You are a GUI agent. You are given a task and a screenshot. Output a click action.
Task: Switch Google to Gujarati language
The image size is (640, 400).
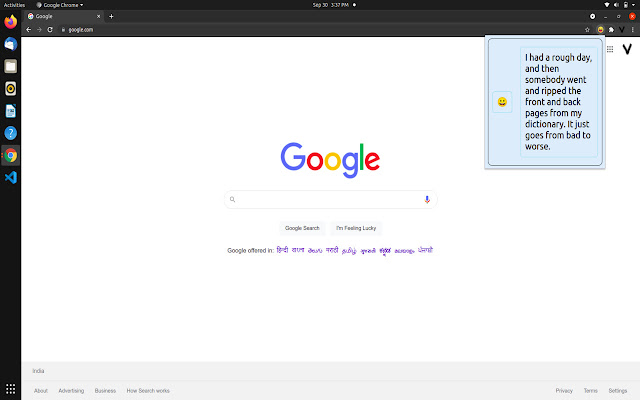tap(368, 250)
